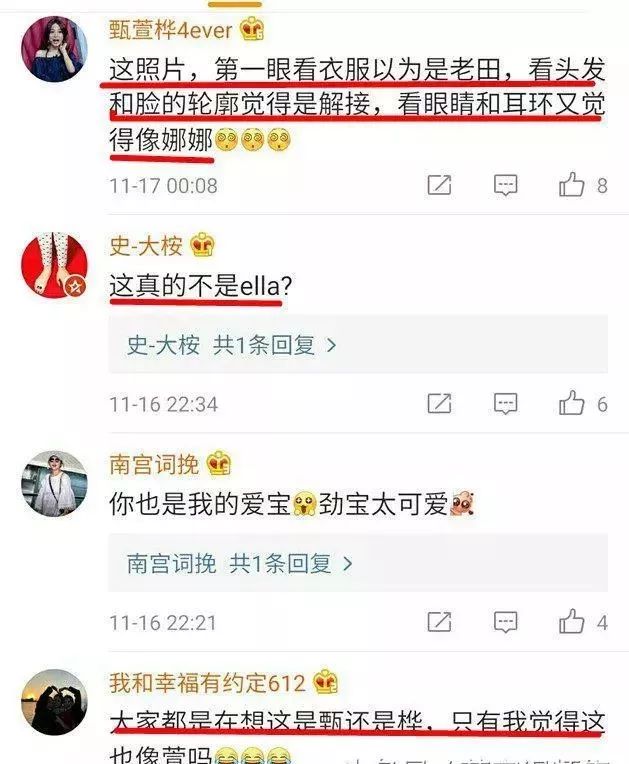Tap the crown badge beside 史-大桉
629x764 pixels.
202,245
